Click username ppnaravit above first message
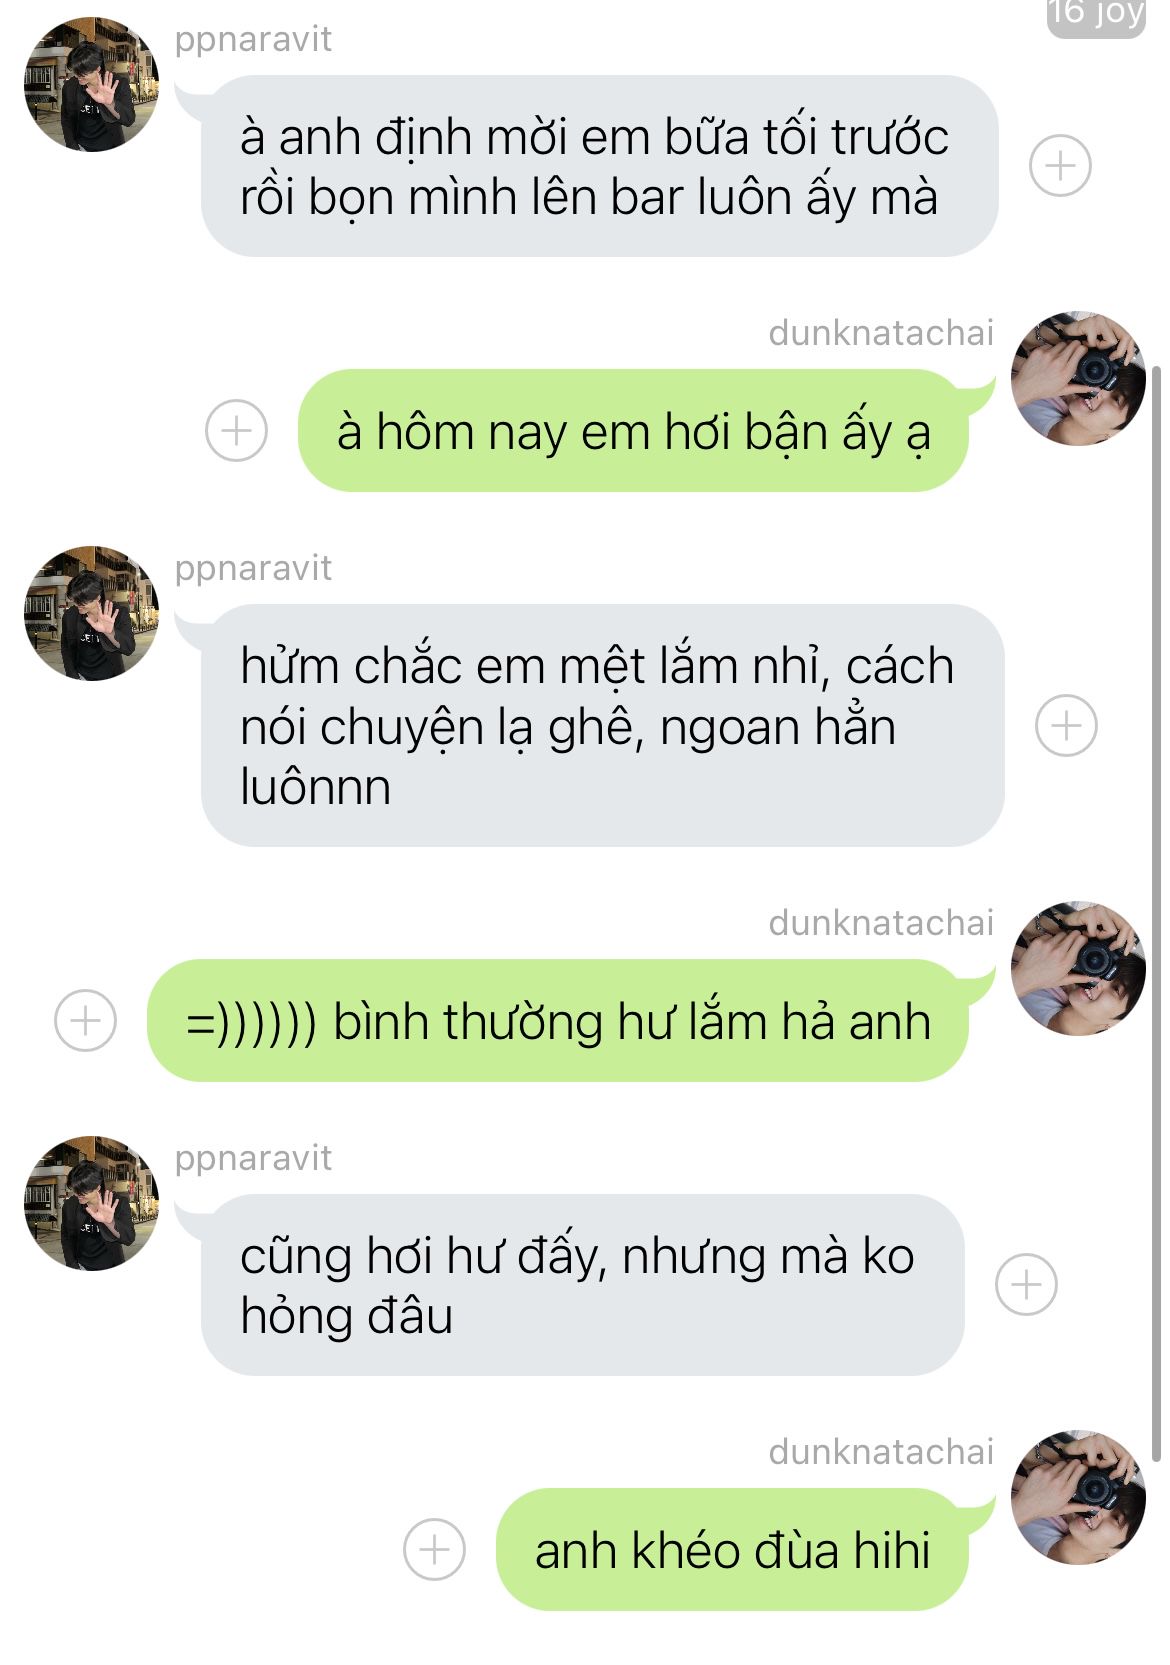Image resolution: width=1170 pixels, height=1665 pixels. click(x=253, y=40)
